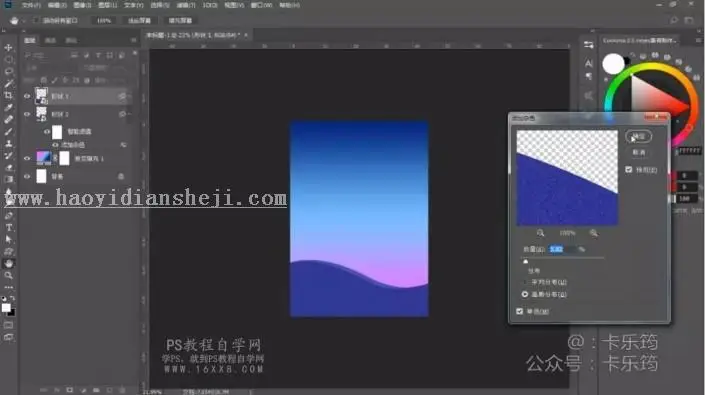Image resolution: width=705 pixels, height=395 pixels.
Task: Toggle Add Noise smart filter visibility
Action: click(x=55, y=145)
